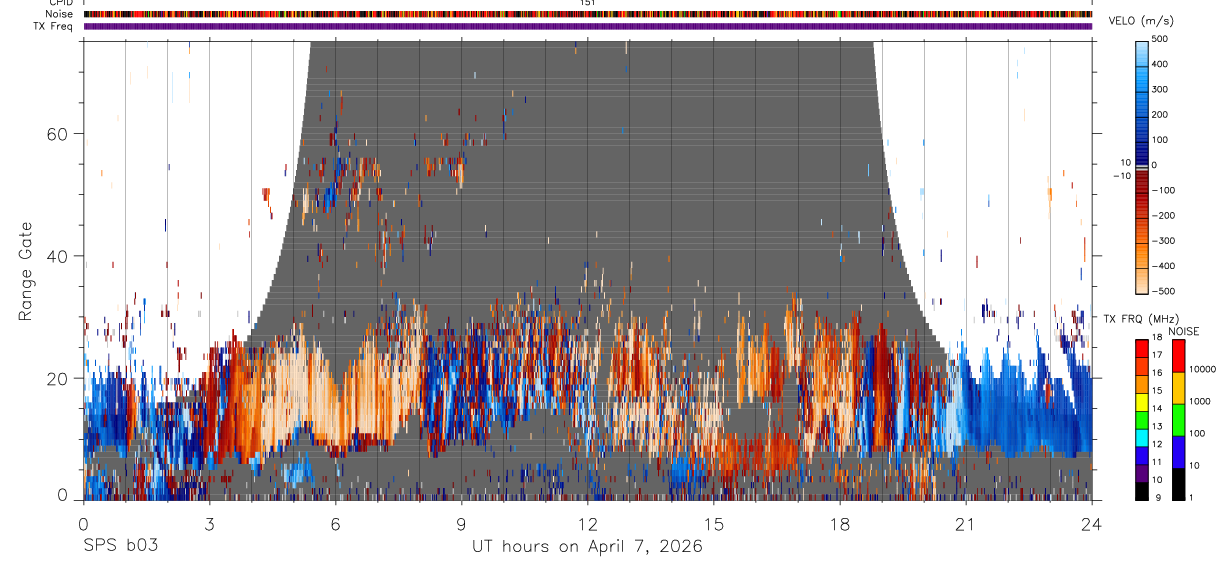Click the "9" hour tick on the time axis
The image size is (1228, 567).
(x=461, y=523)
